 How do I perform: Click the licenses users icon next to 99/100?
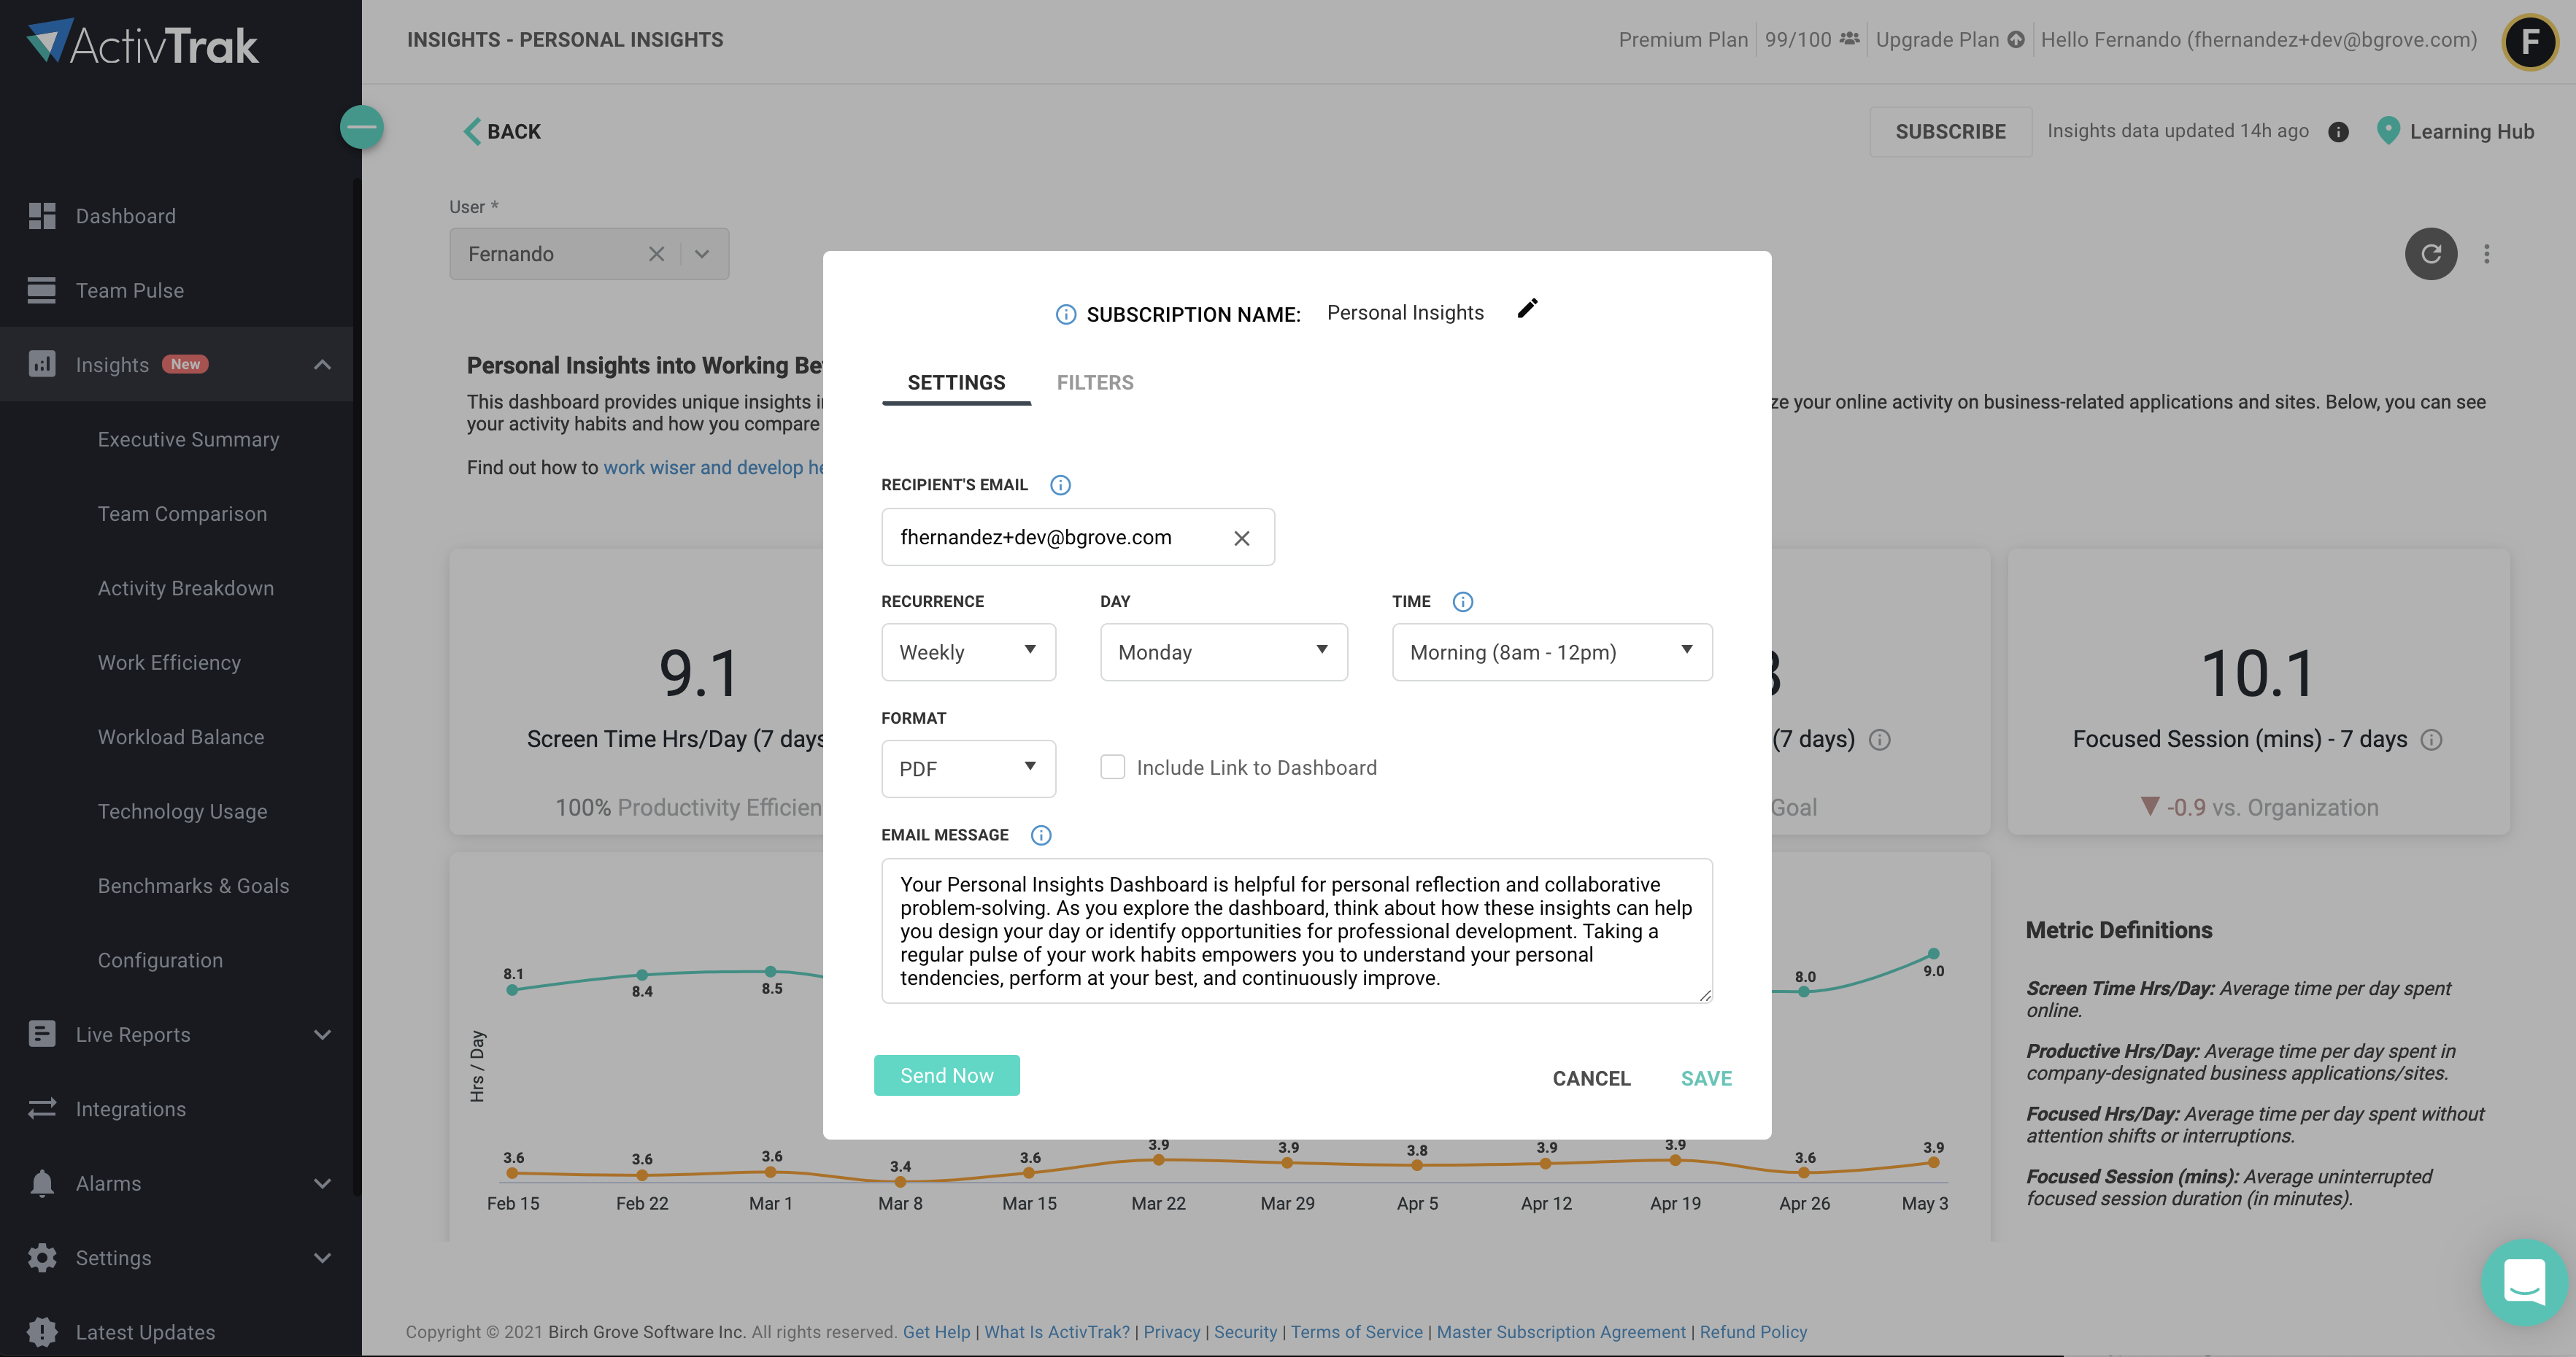1849,39
